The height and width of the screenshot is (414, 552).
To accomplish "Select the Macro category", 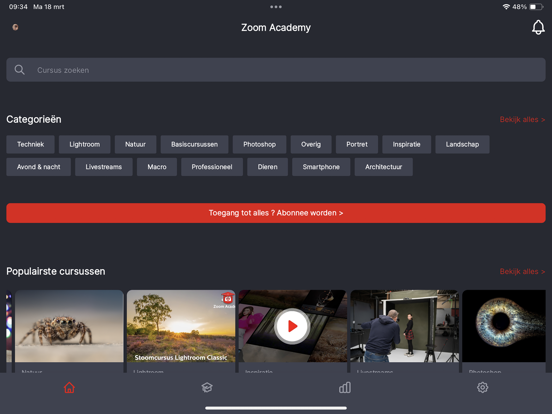I will tap(157, 167).
